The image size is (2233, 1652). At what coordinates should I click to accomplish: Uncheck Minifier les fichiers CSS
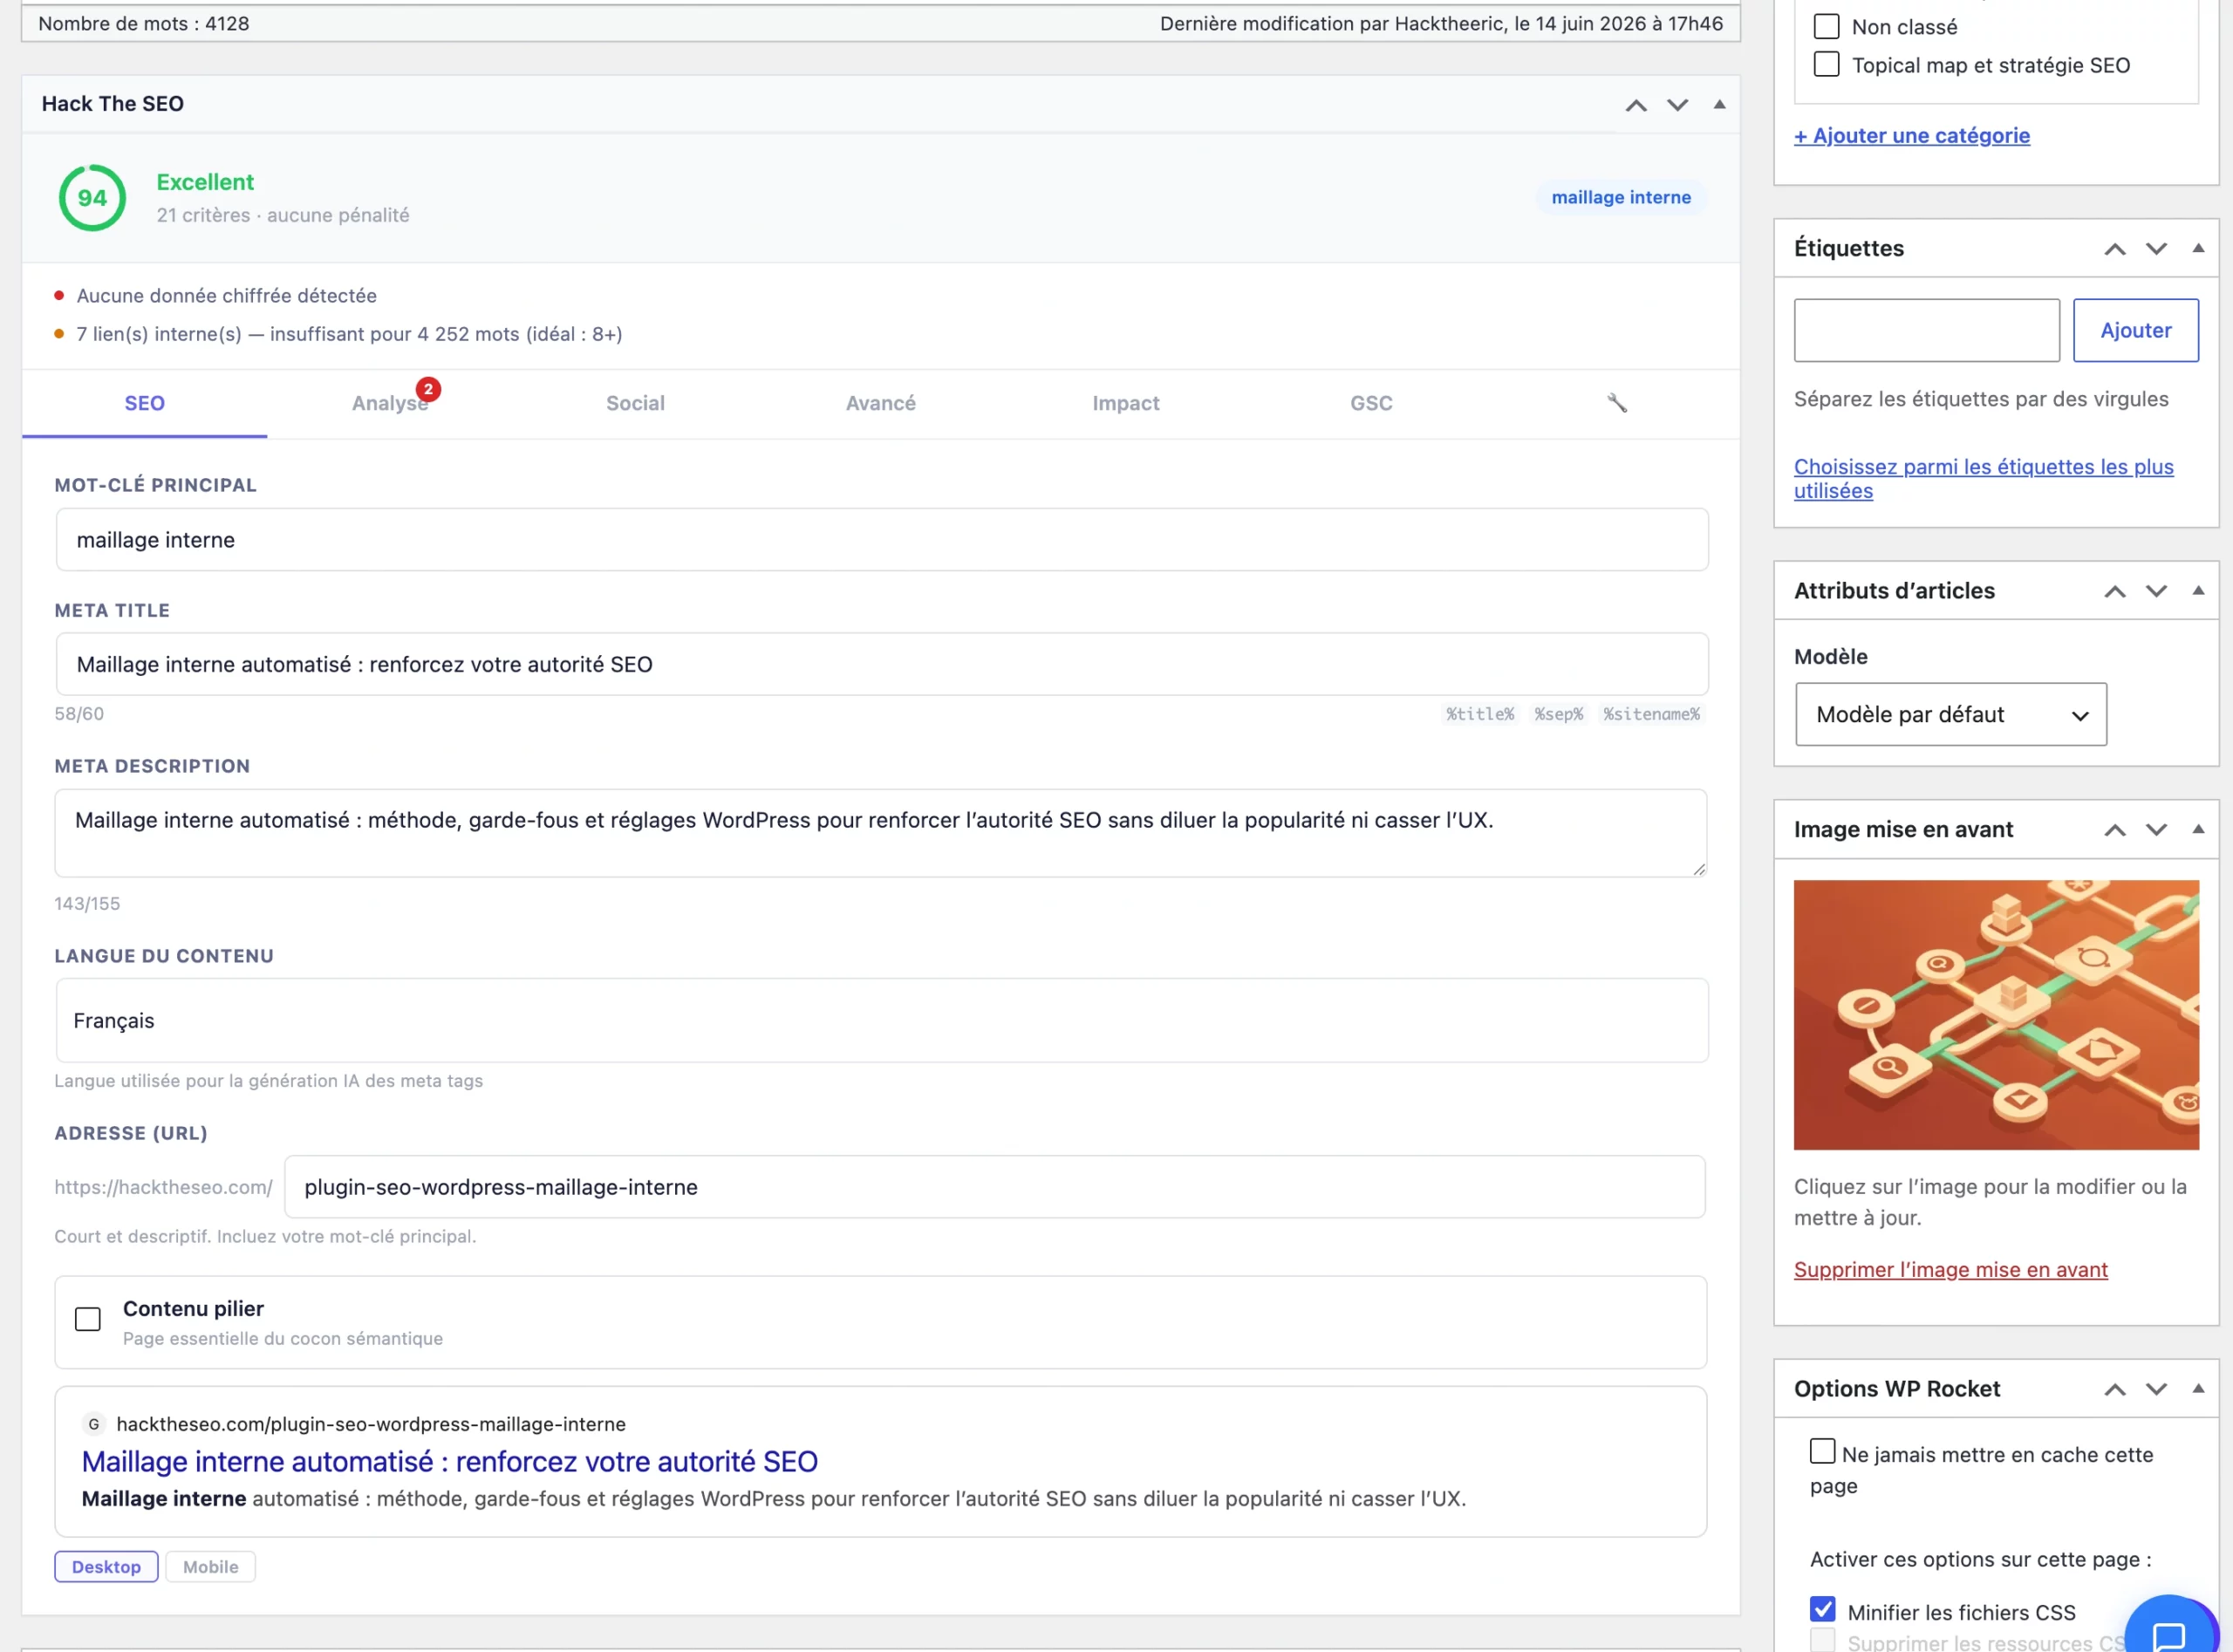tap(1823, 1609)
